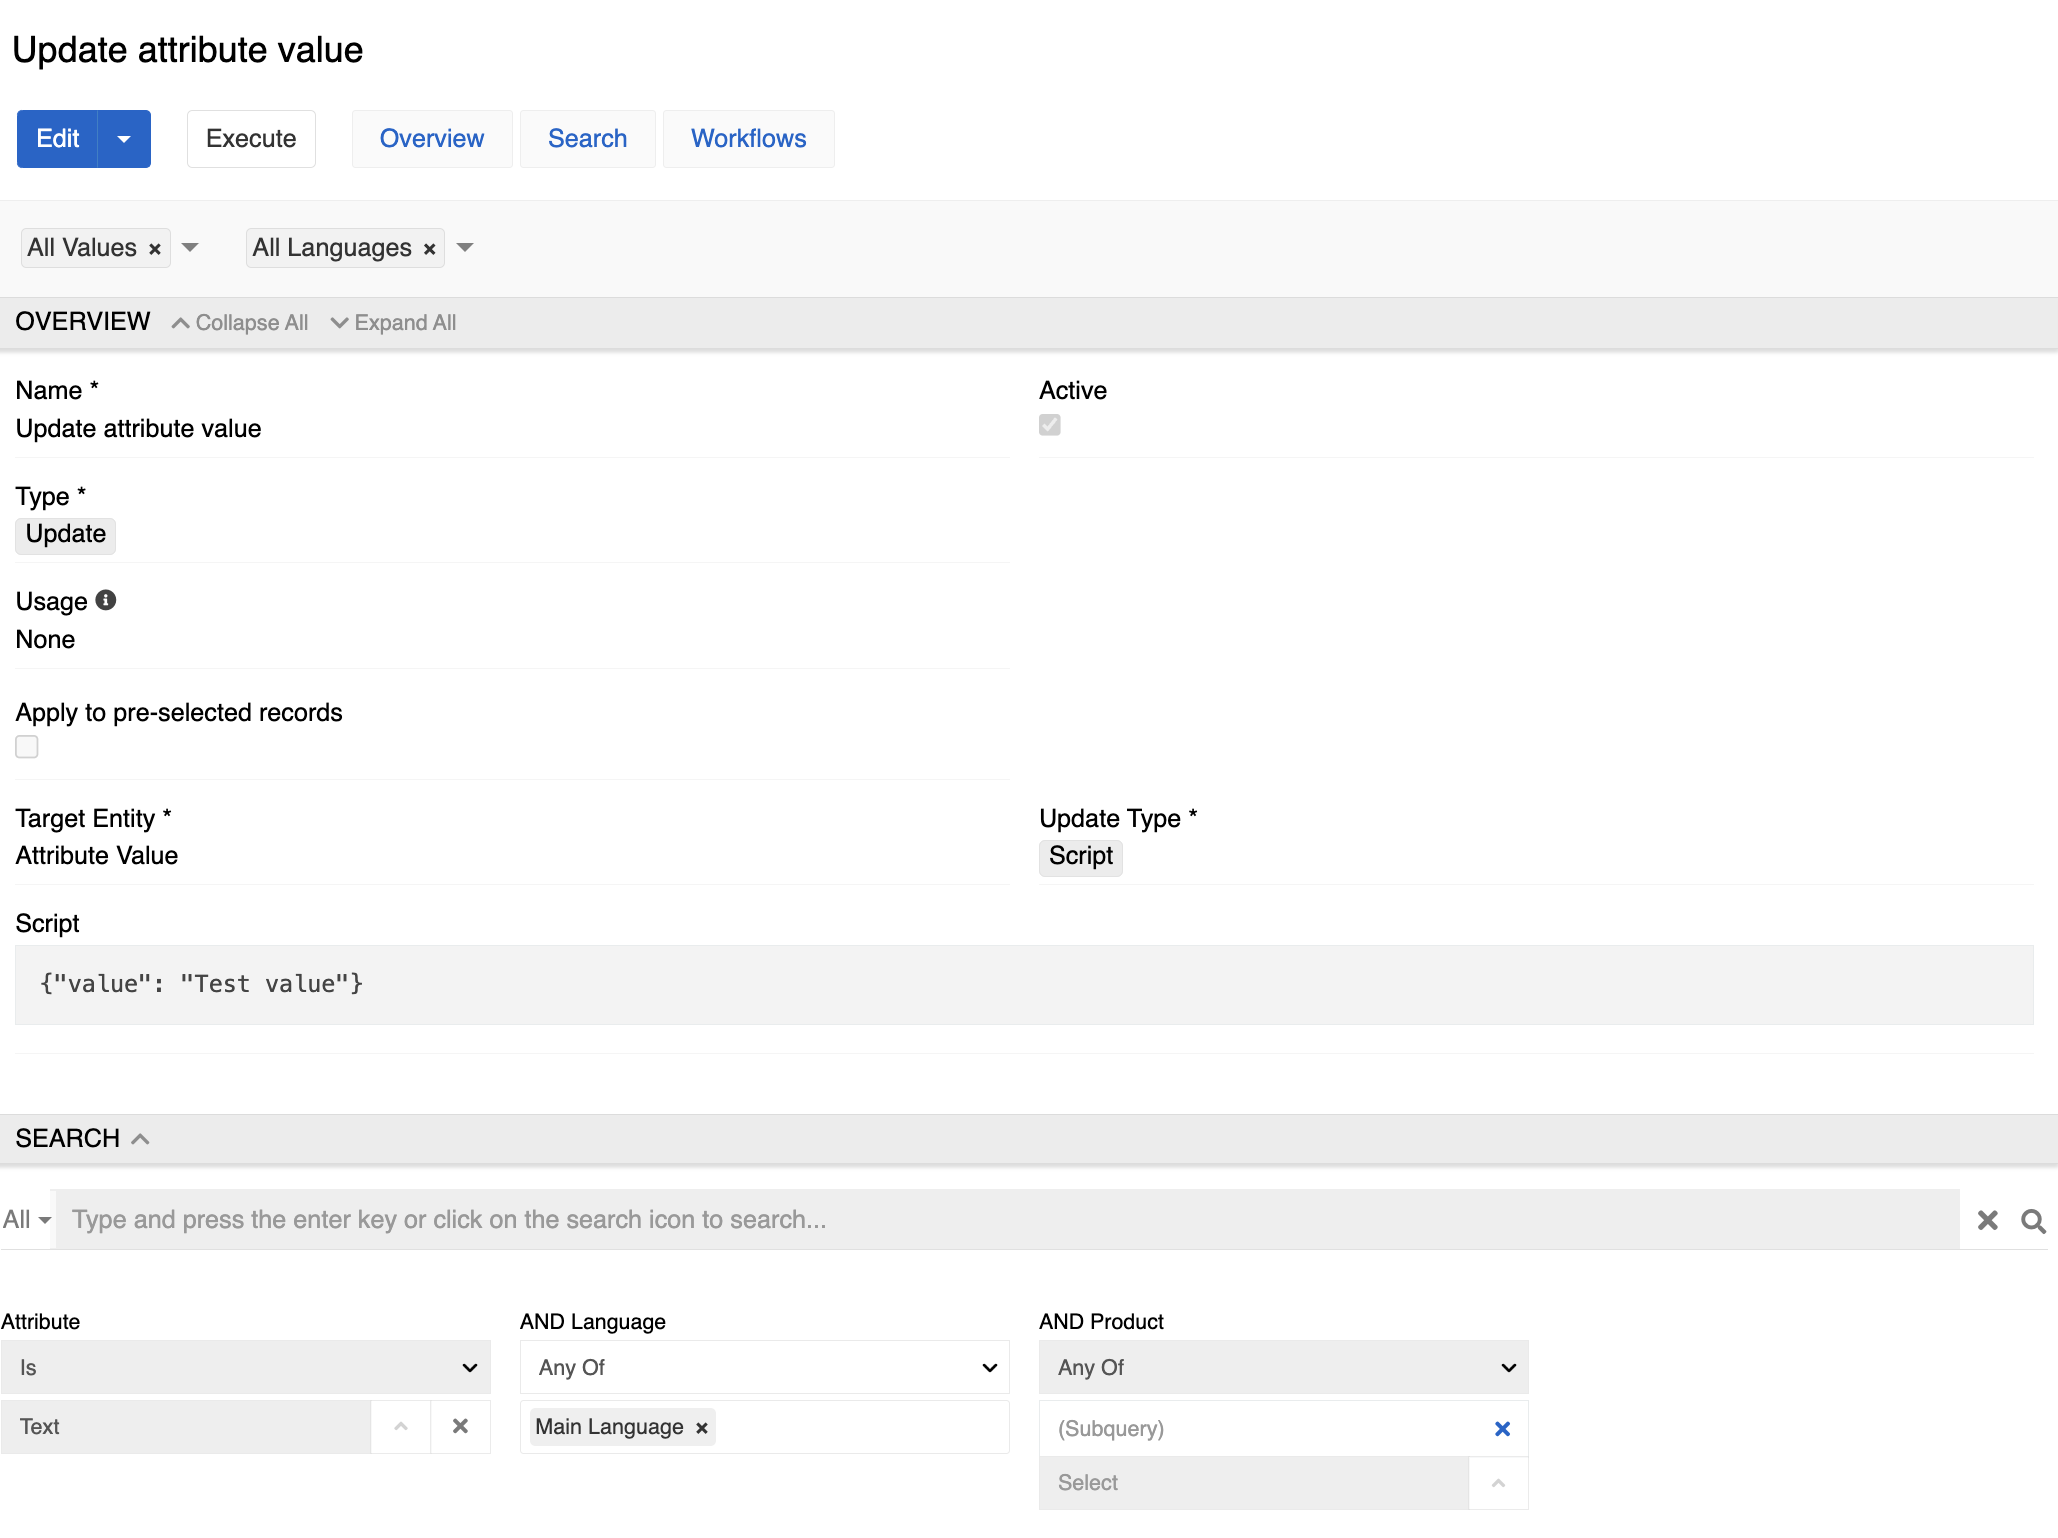Viewport: 2058px width, 1538px height.
Task: Collapse the SEARCH section
Action: click(140, 1139)
